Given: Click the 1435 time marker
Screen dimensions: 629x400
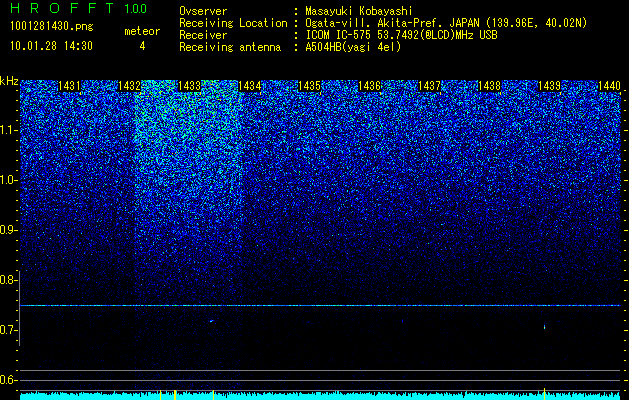Looking at the screenshot, I should [x=310, y=86].
